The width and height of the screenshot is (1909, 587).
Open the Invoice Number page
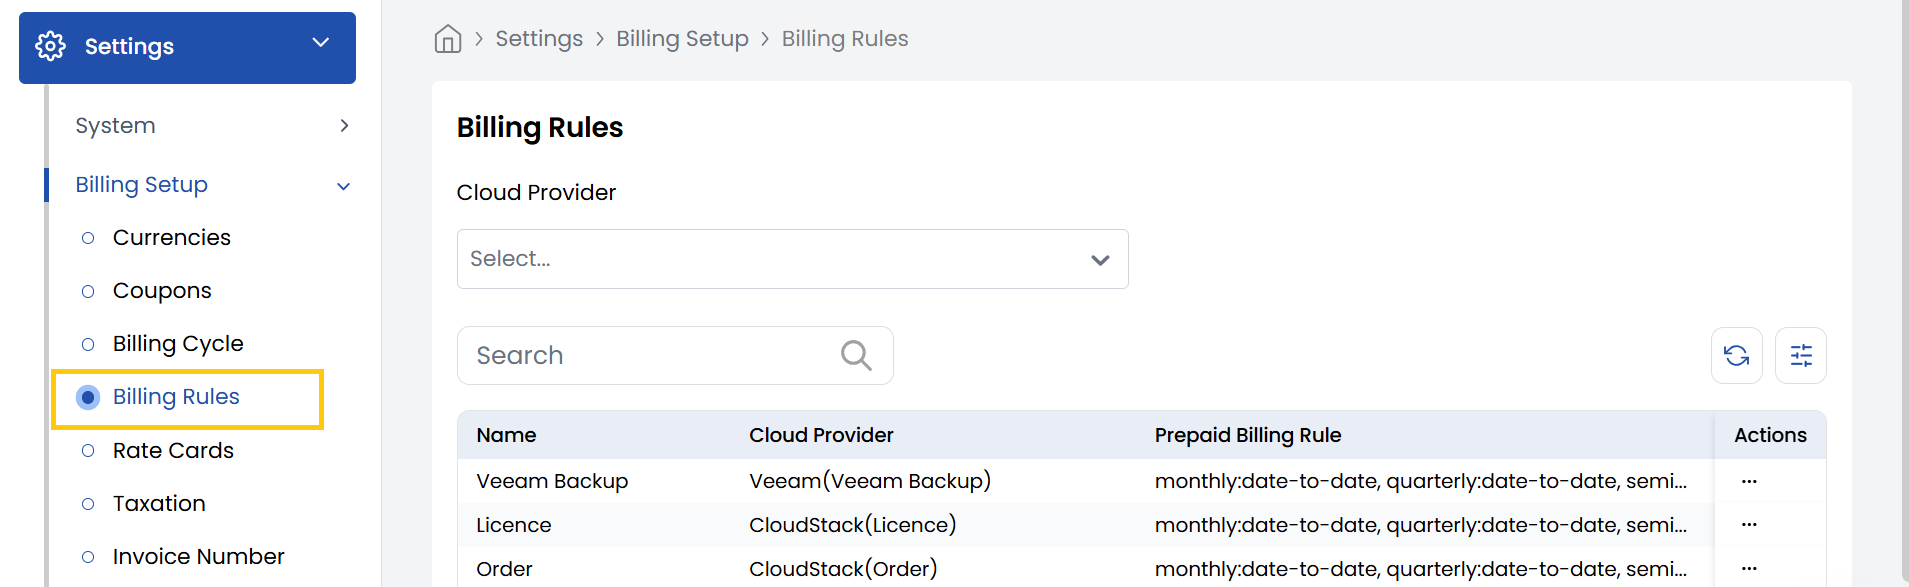tap(198, 557)
